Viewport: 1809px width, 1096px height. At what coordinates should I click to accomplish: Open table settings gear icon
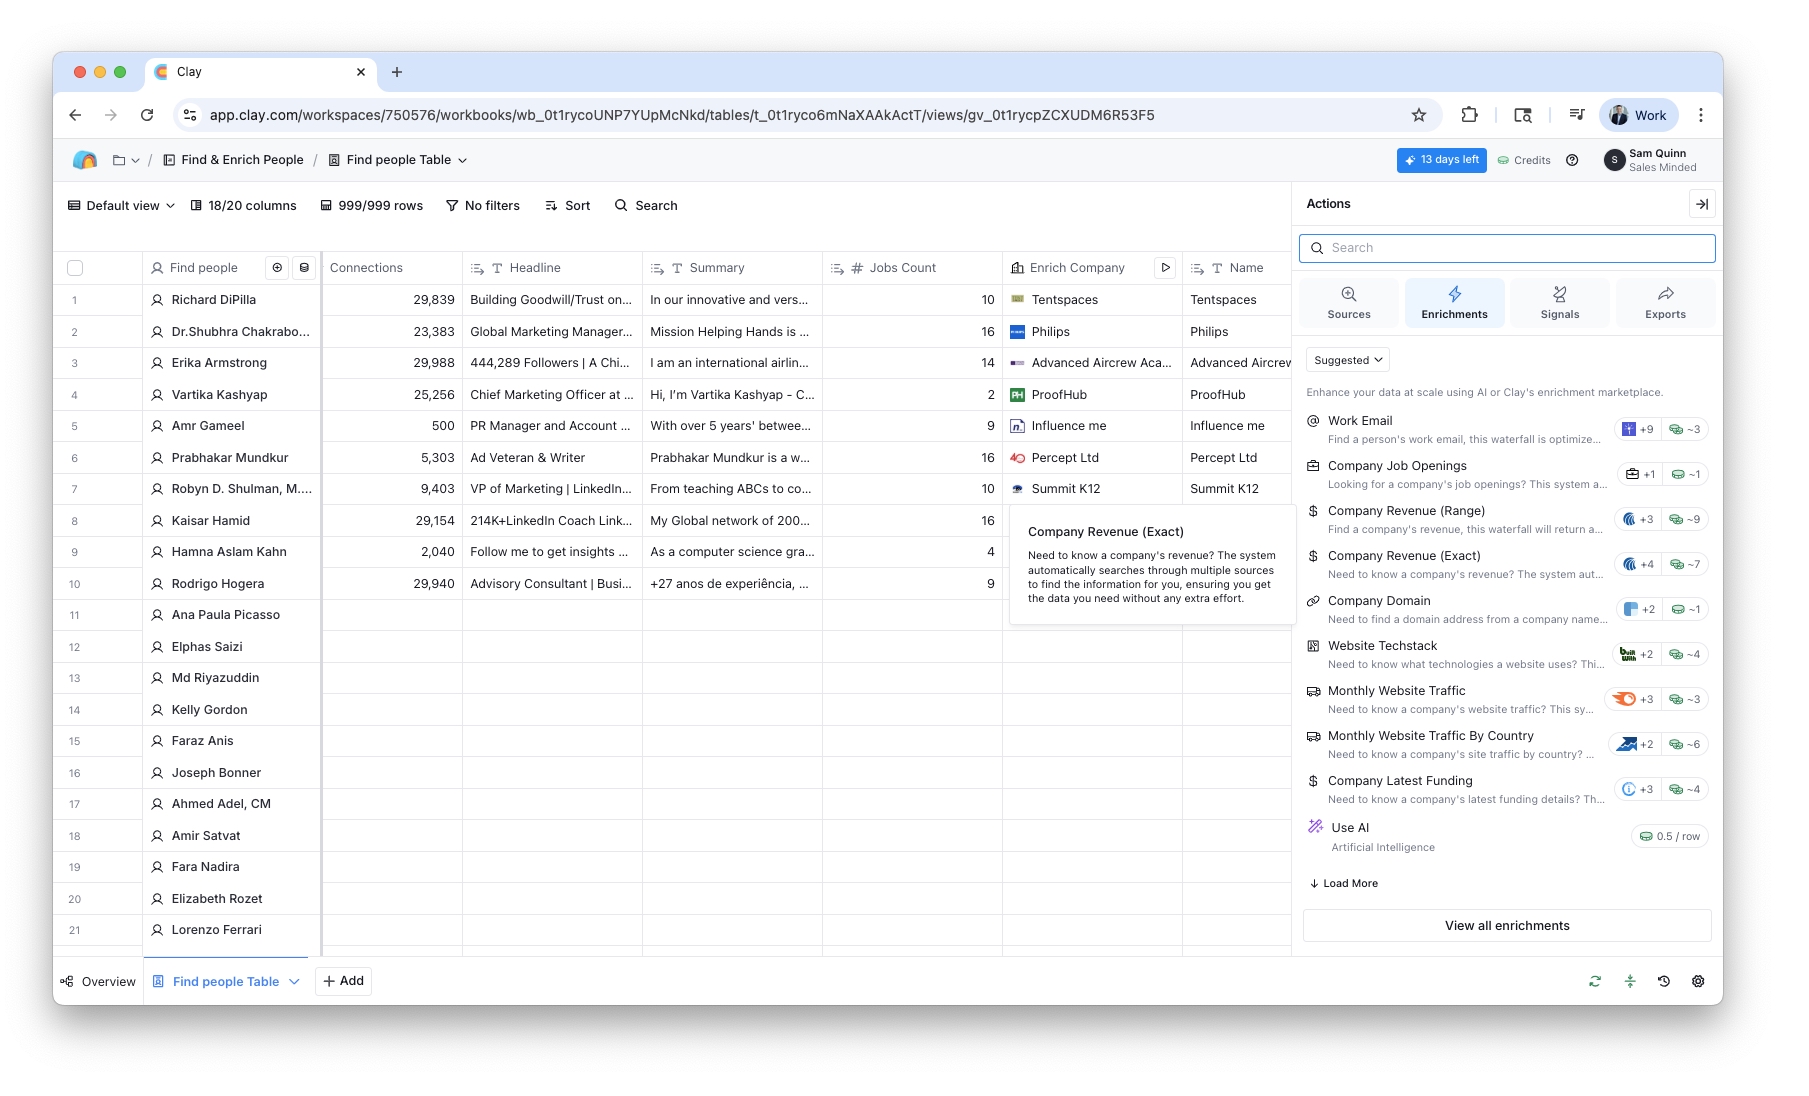tap(1698, 982)
